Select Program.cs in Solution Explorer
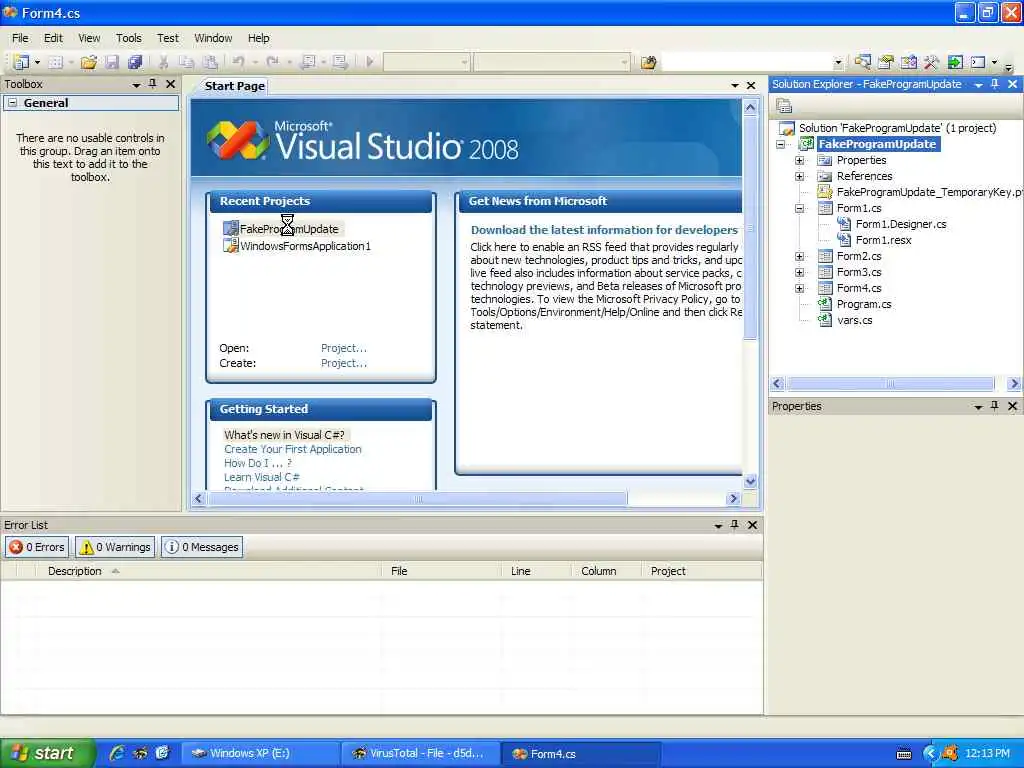Image resolution: width=1024 pixels, height=768 pixels. click(x=863, y=304)
